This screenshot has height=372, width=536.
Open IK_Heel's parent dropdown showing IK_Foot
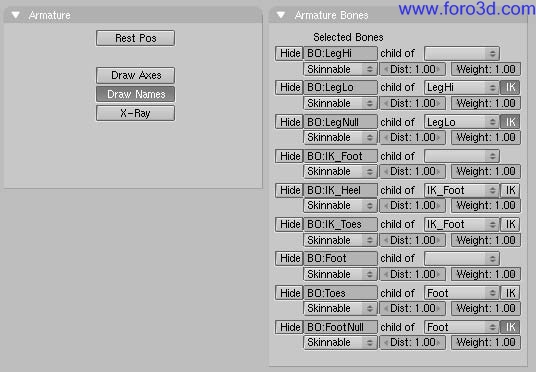click(x=462, y=190)
